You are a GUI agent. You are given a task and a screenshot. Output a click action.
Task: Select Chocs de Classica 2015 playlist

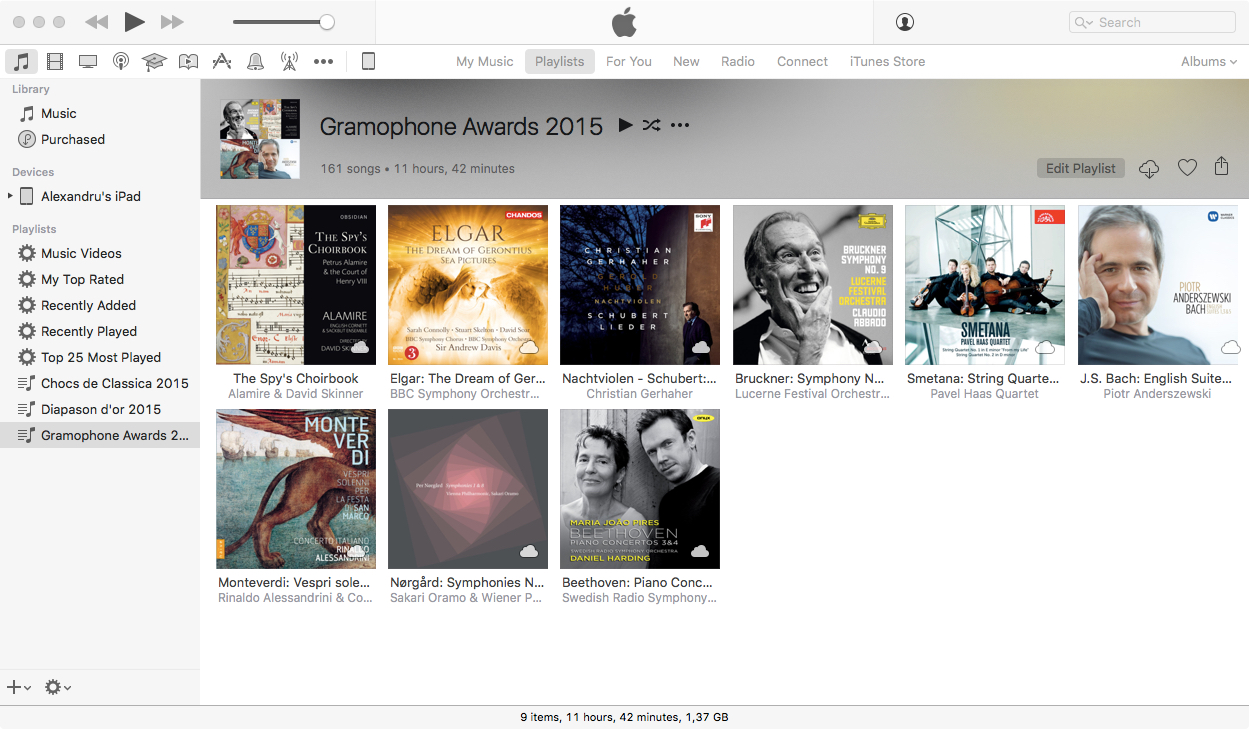point(114,383)
